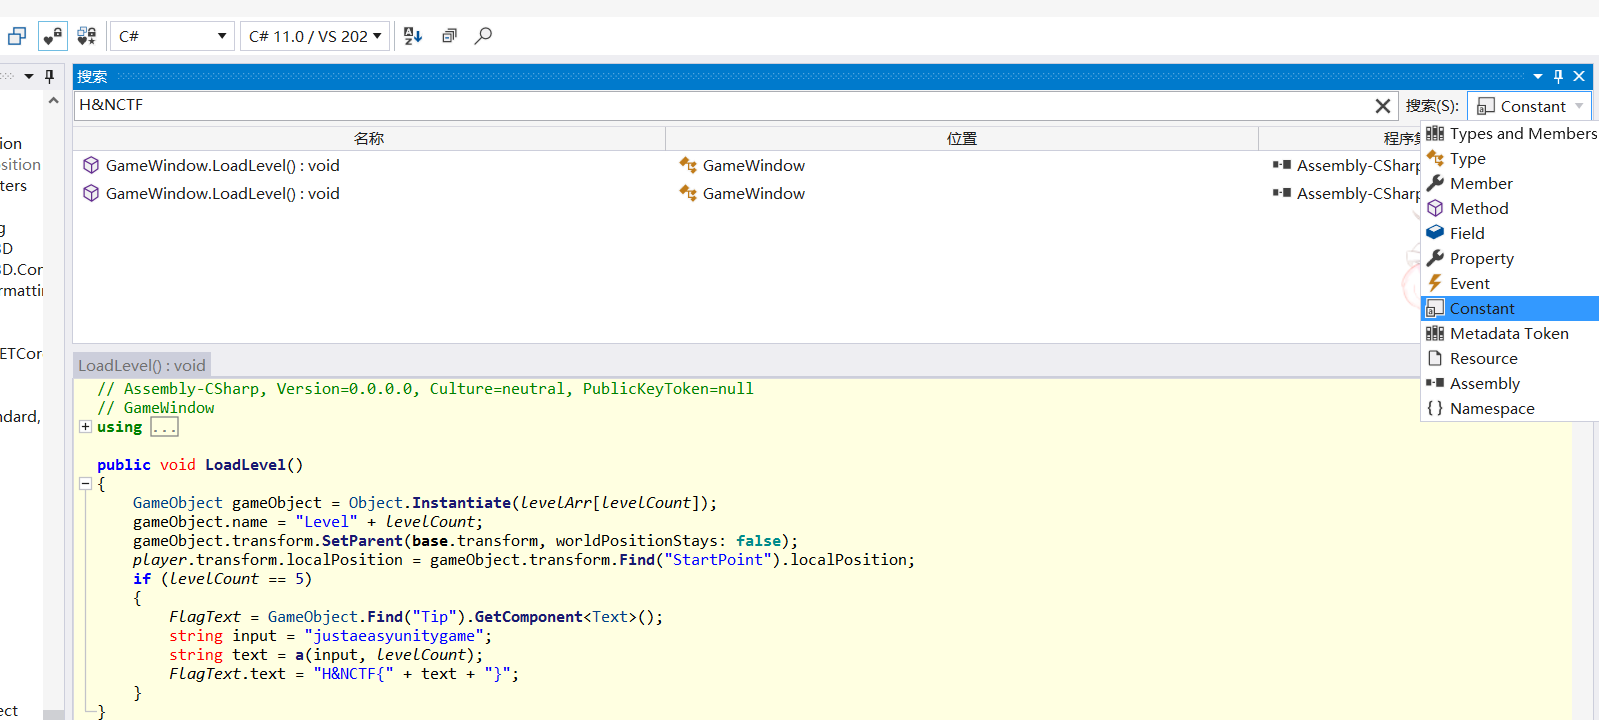Close the search panel

1579,76
